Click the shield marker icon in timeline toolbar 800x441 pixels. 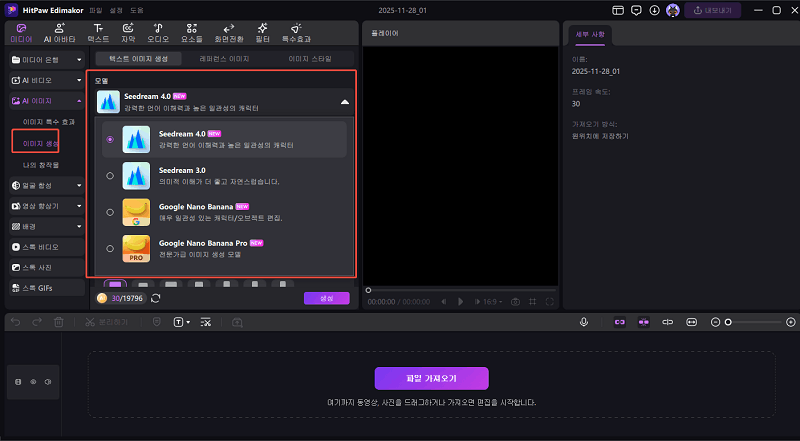157,322
